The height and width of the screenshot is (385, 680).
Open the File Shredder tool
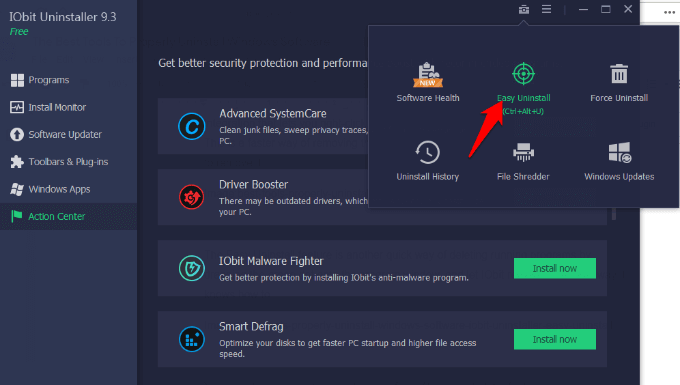[x=523, y=160]
